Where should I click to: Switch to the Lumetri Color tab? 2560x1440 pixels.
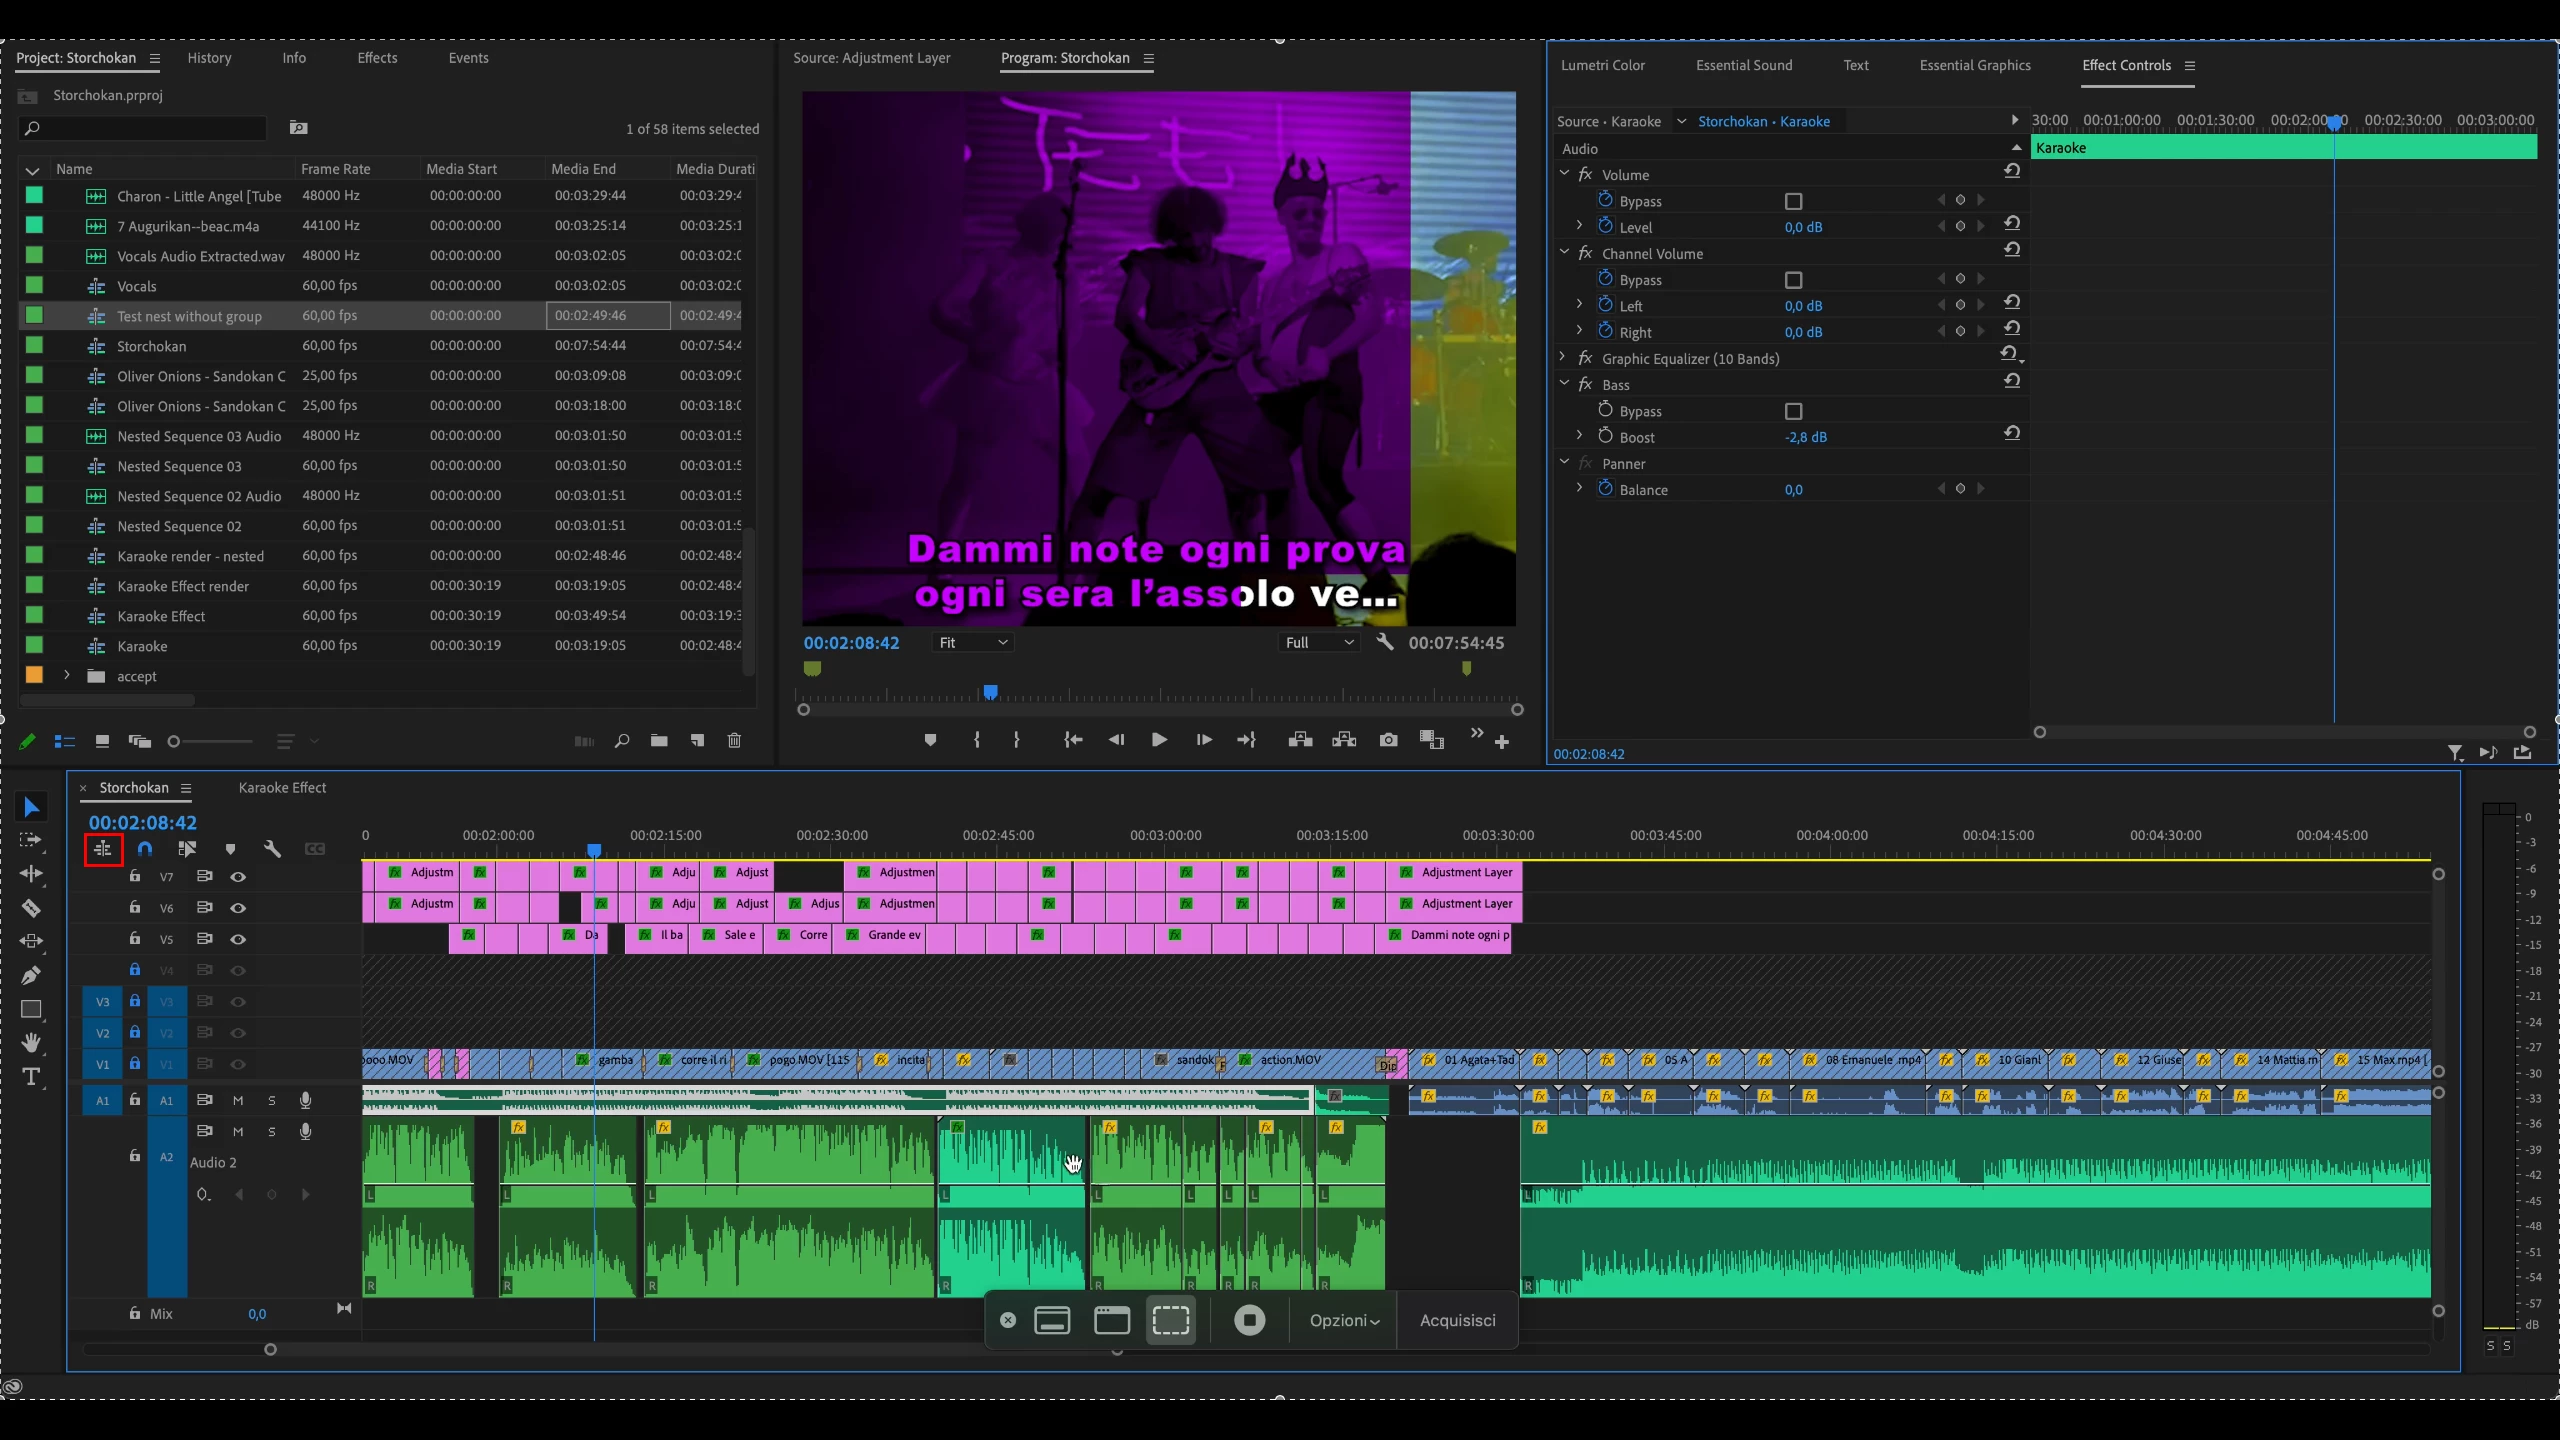1602,65
